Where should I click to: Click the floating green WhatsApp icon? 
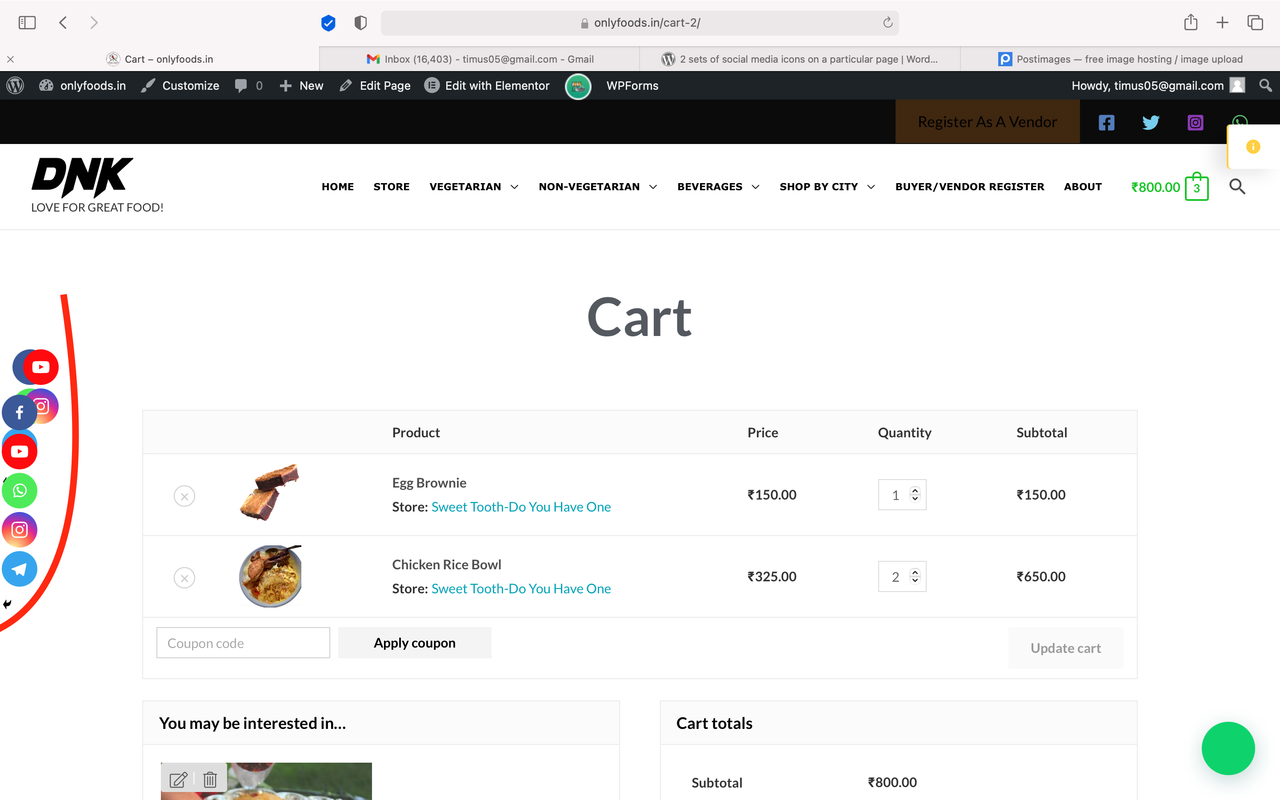19,491
